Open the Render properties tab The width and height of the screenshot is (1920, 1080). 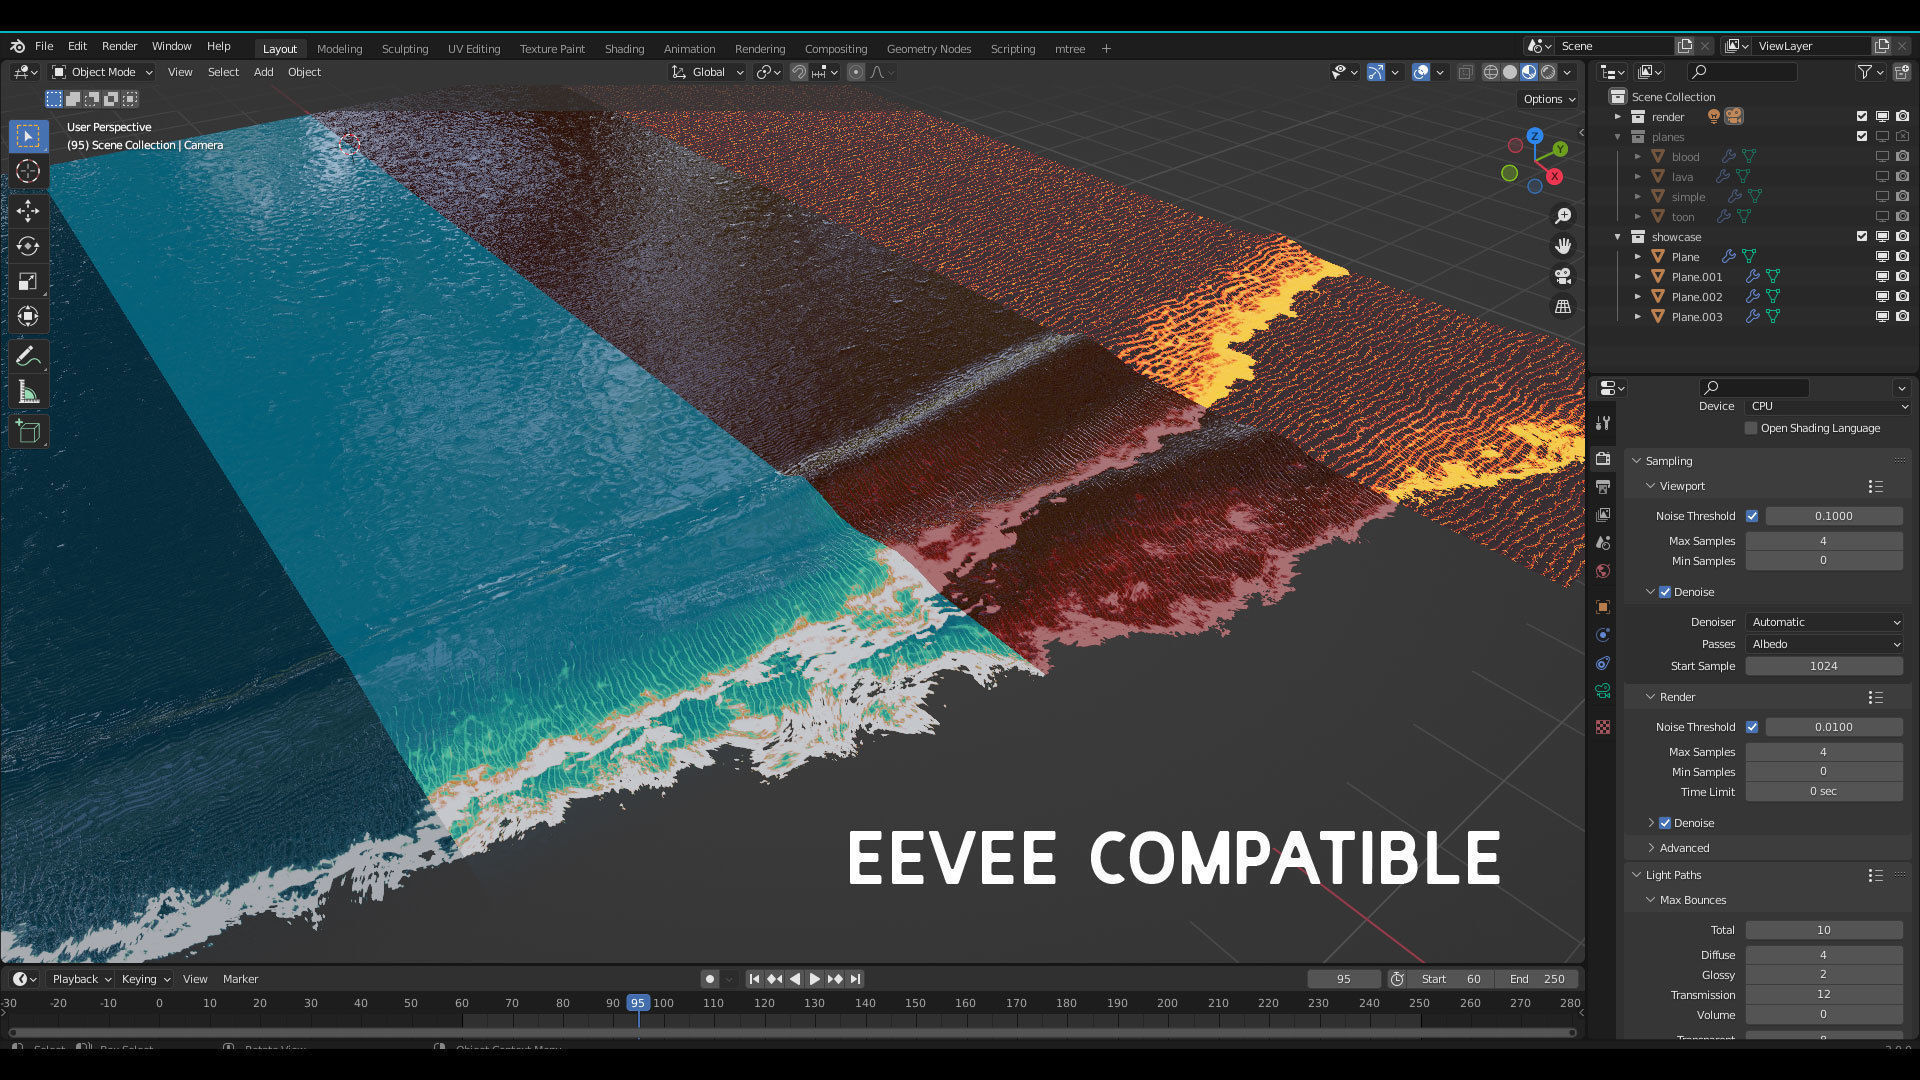(1603, 459)
